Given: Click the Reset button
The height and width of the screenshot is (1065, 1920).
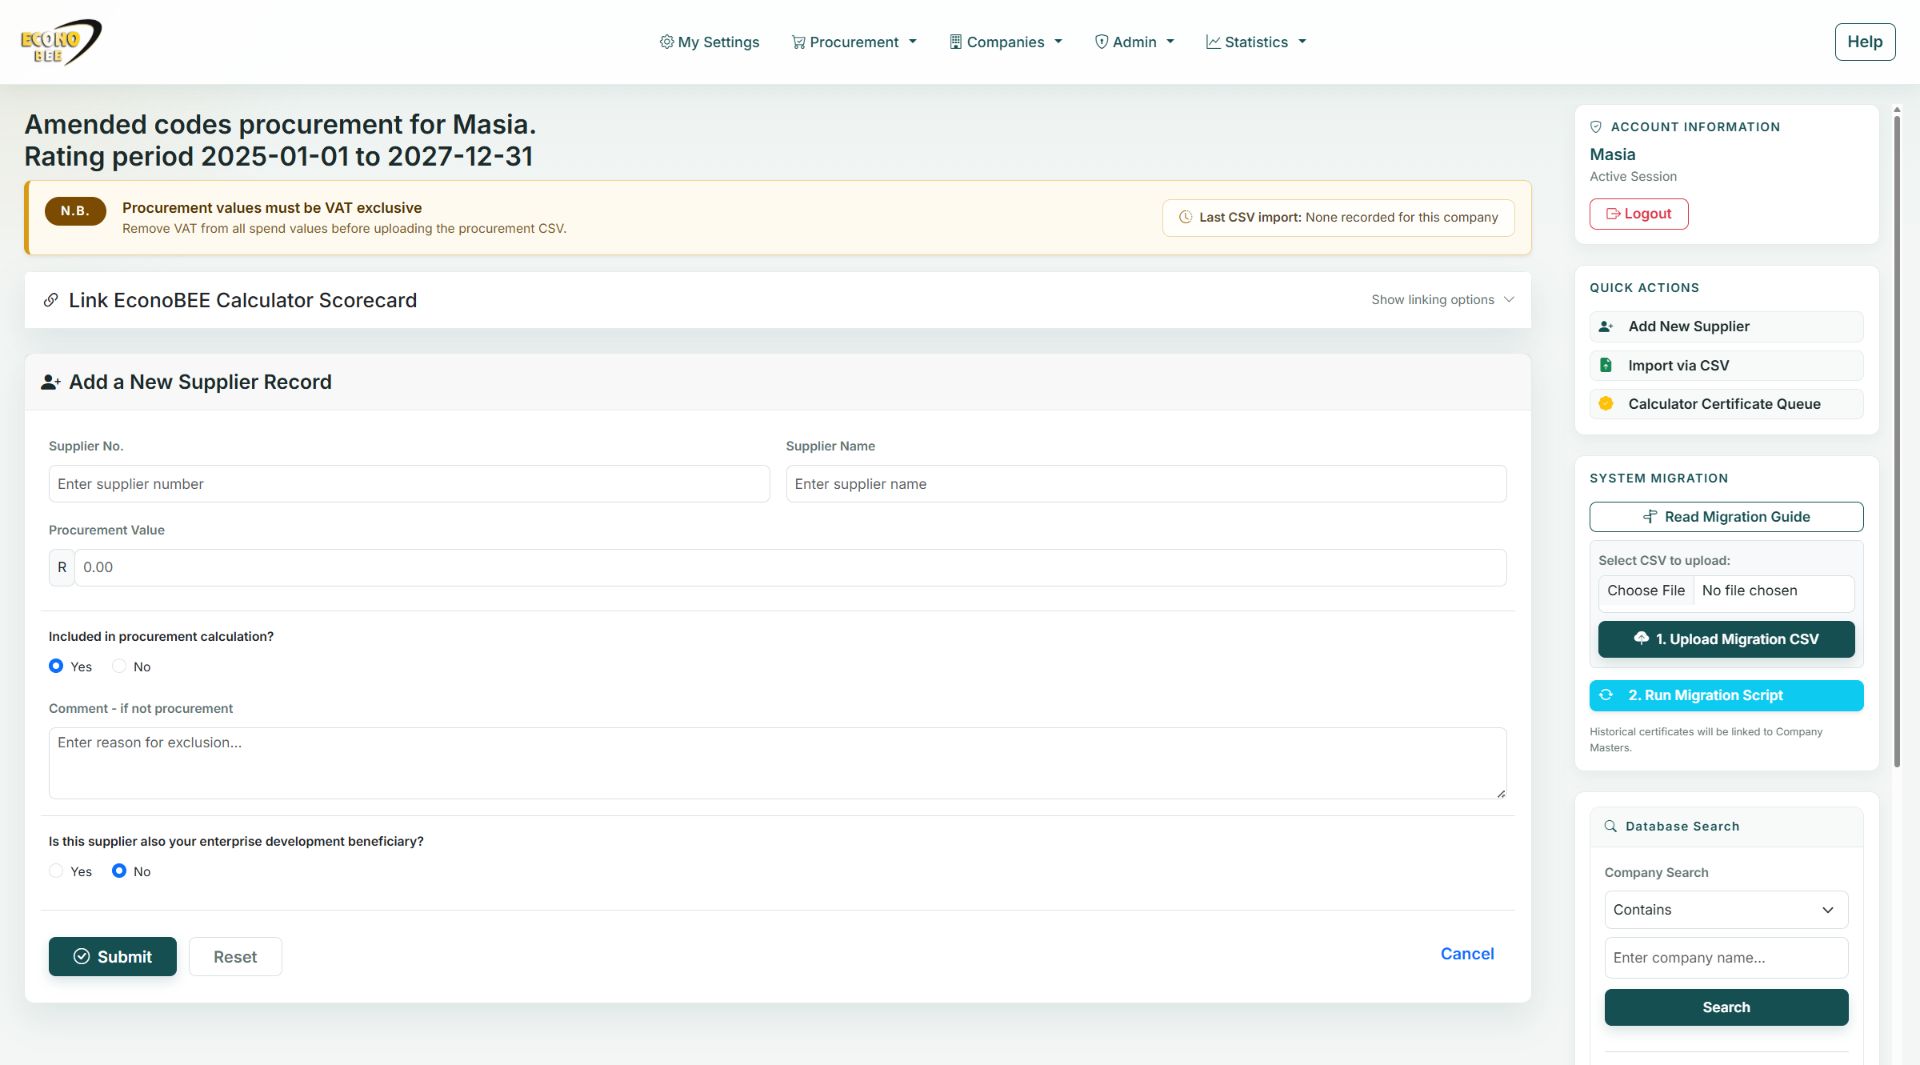Looking at the screenshot, I should [235, 957].
